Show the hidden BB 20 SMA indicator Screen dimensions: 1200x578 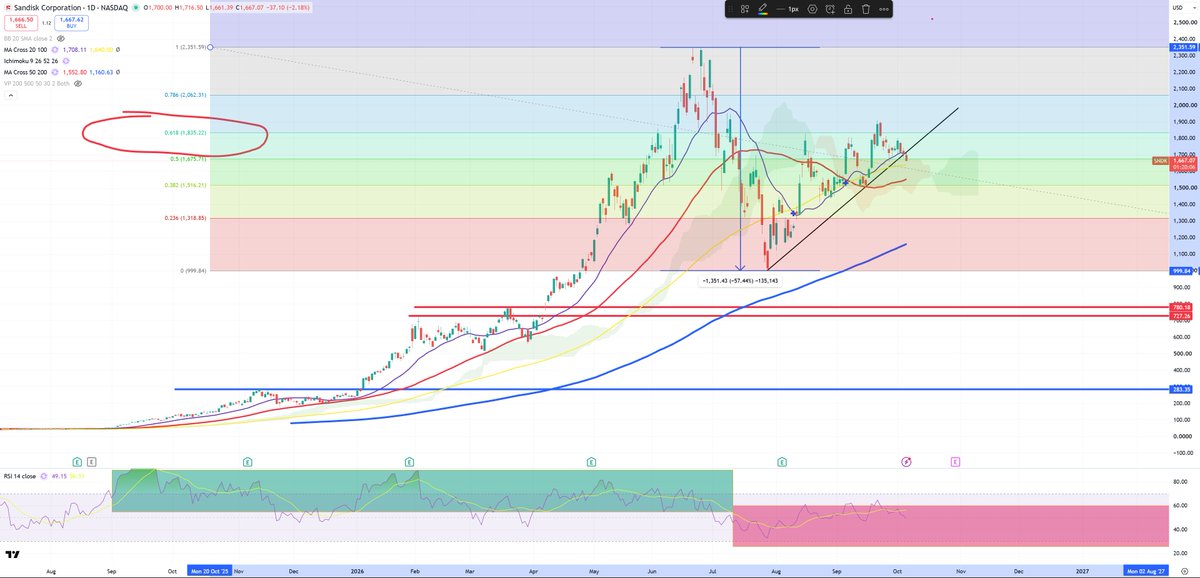(61, 38)
